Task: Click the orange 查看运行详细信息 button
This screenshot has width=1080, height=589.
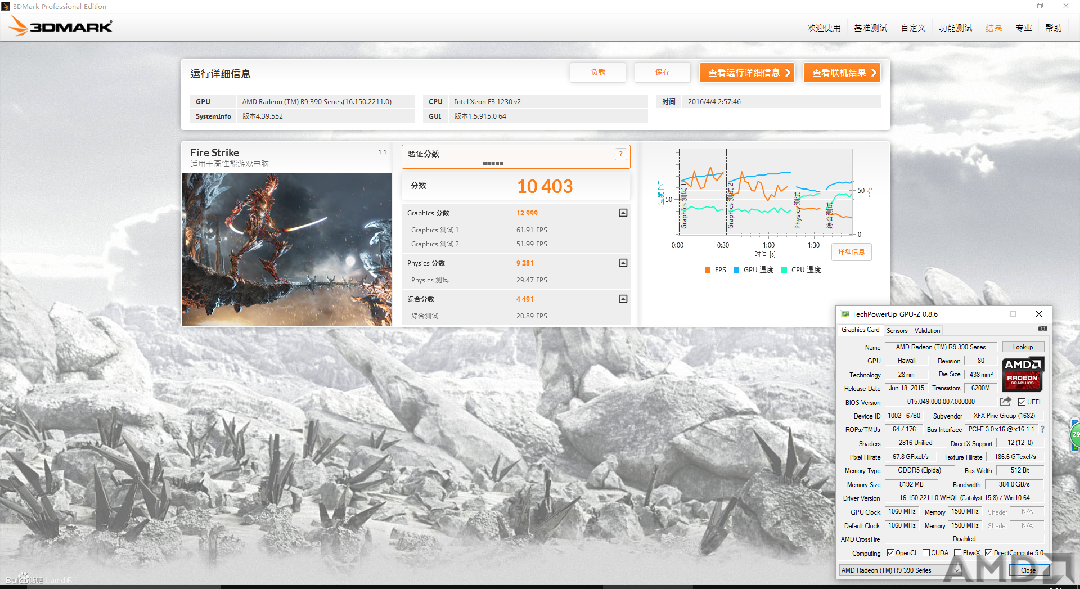Action: point(747,72)
